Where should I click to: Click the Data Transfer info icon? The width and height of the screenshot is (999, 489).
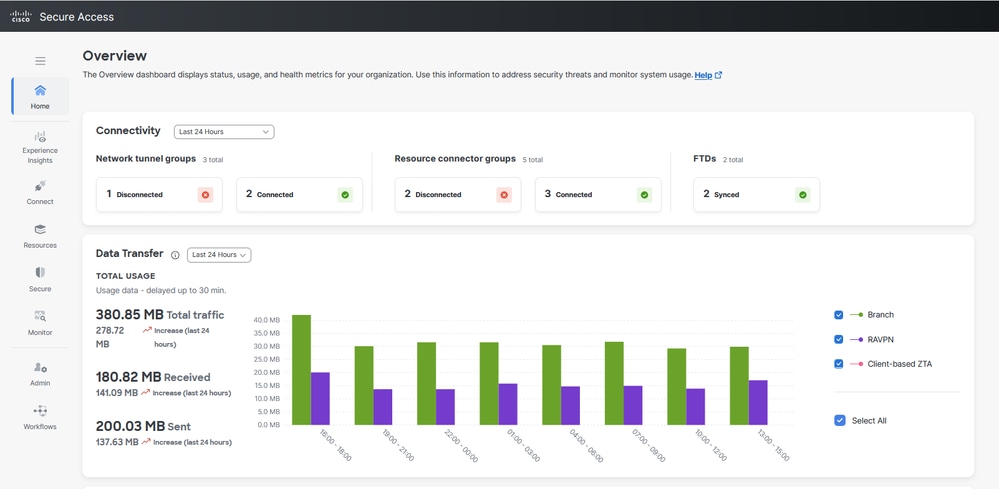[175, 255]
